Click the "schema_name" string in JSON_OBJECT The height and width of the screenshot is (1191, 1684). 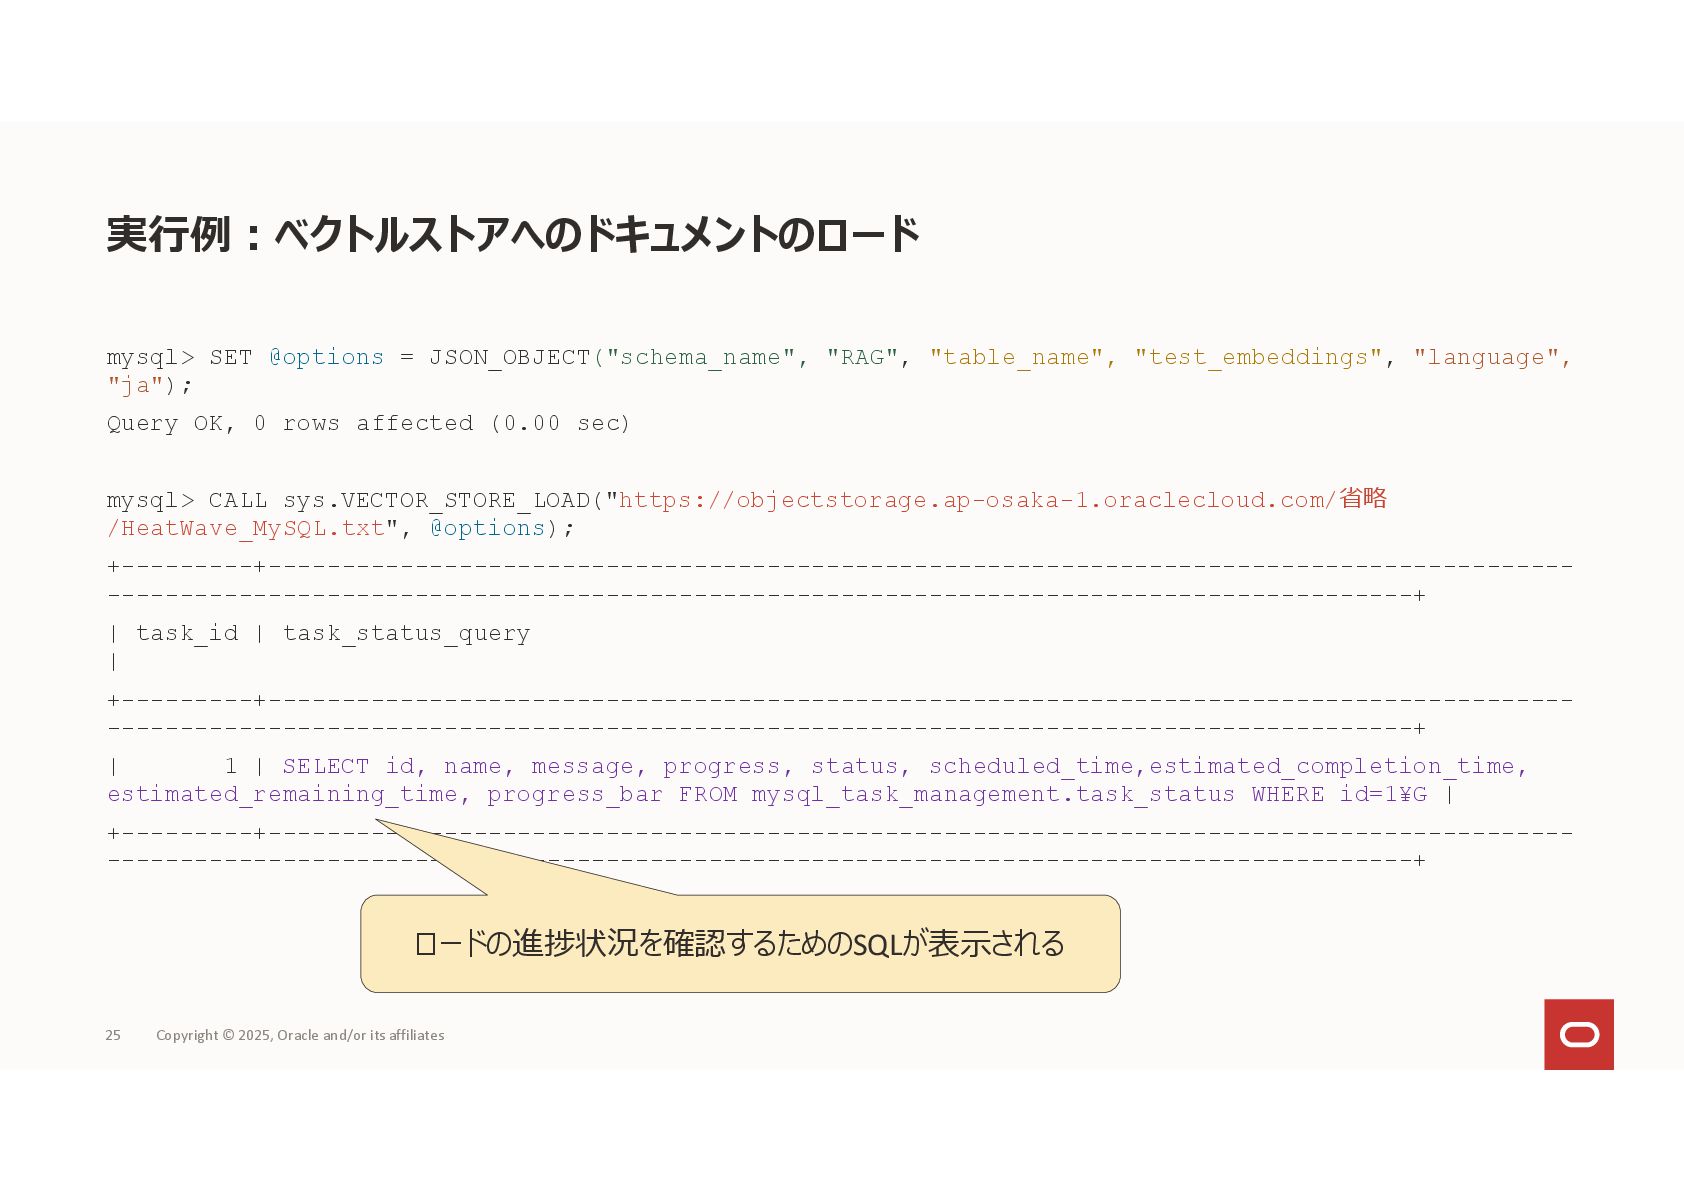(x=700, y=357)
